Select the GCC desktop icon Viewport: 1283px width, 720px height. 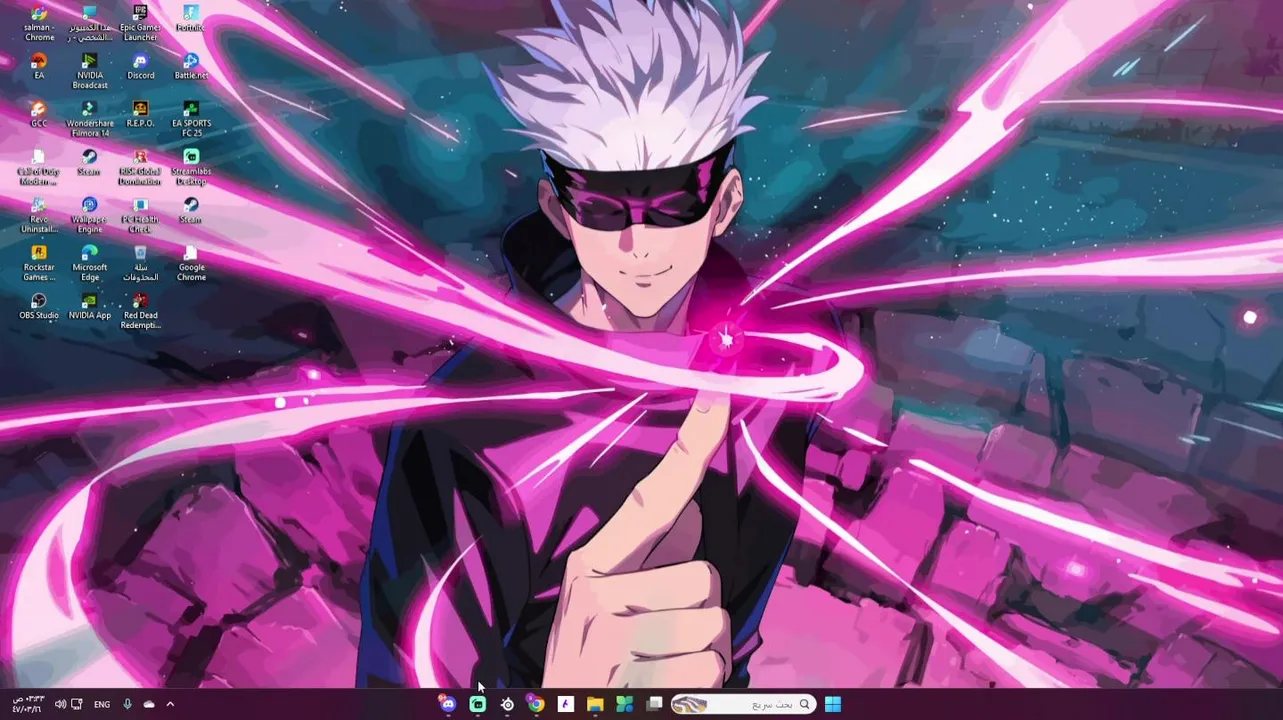(39, 114)
